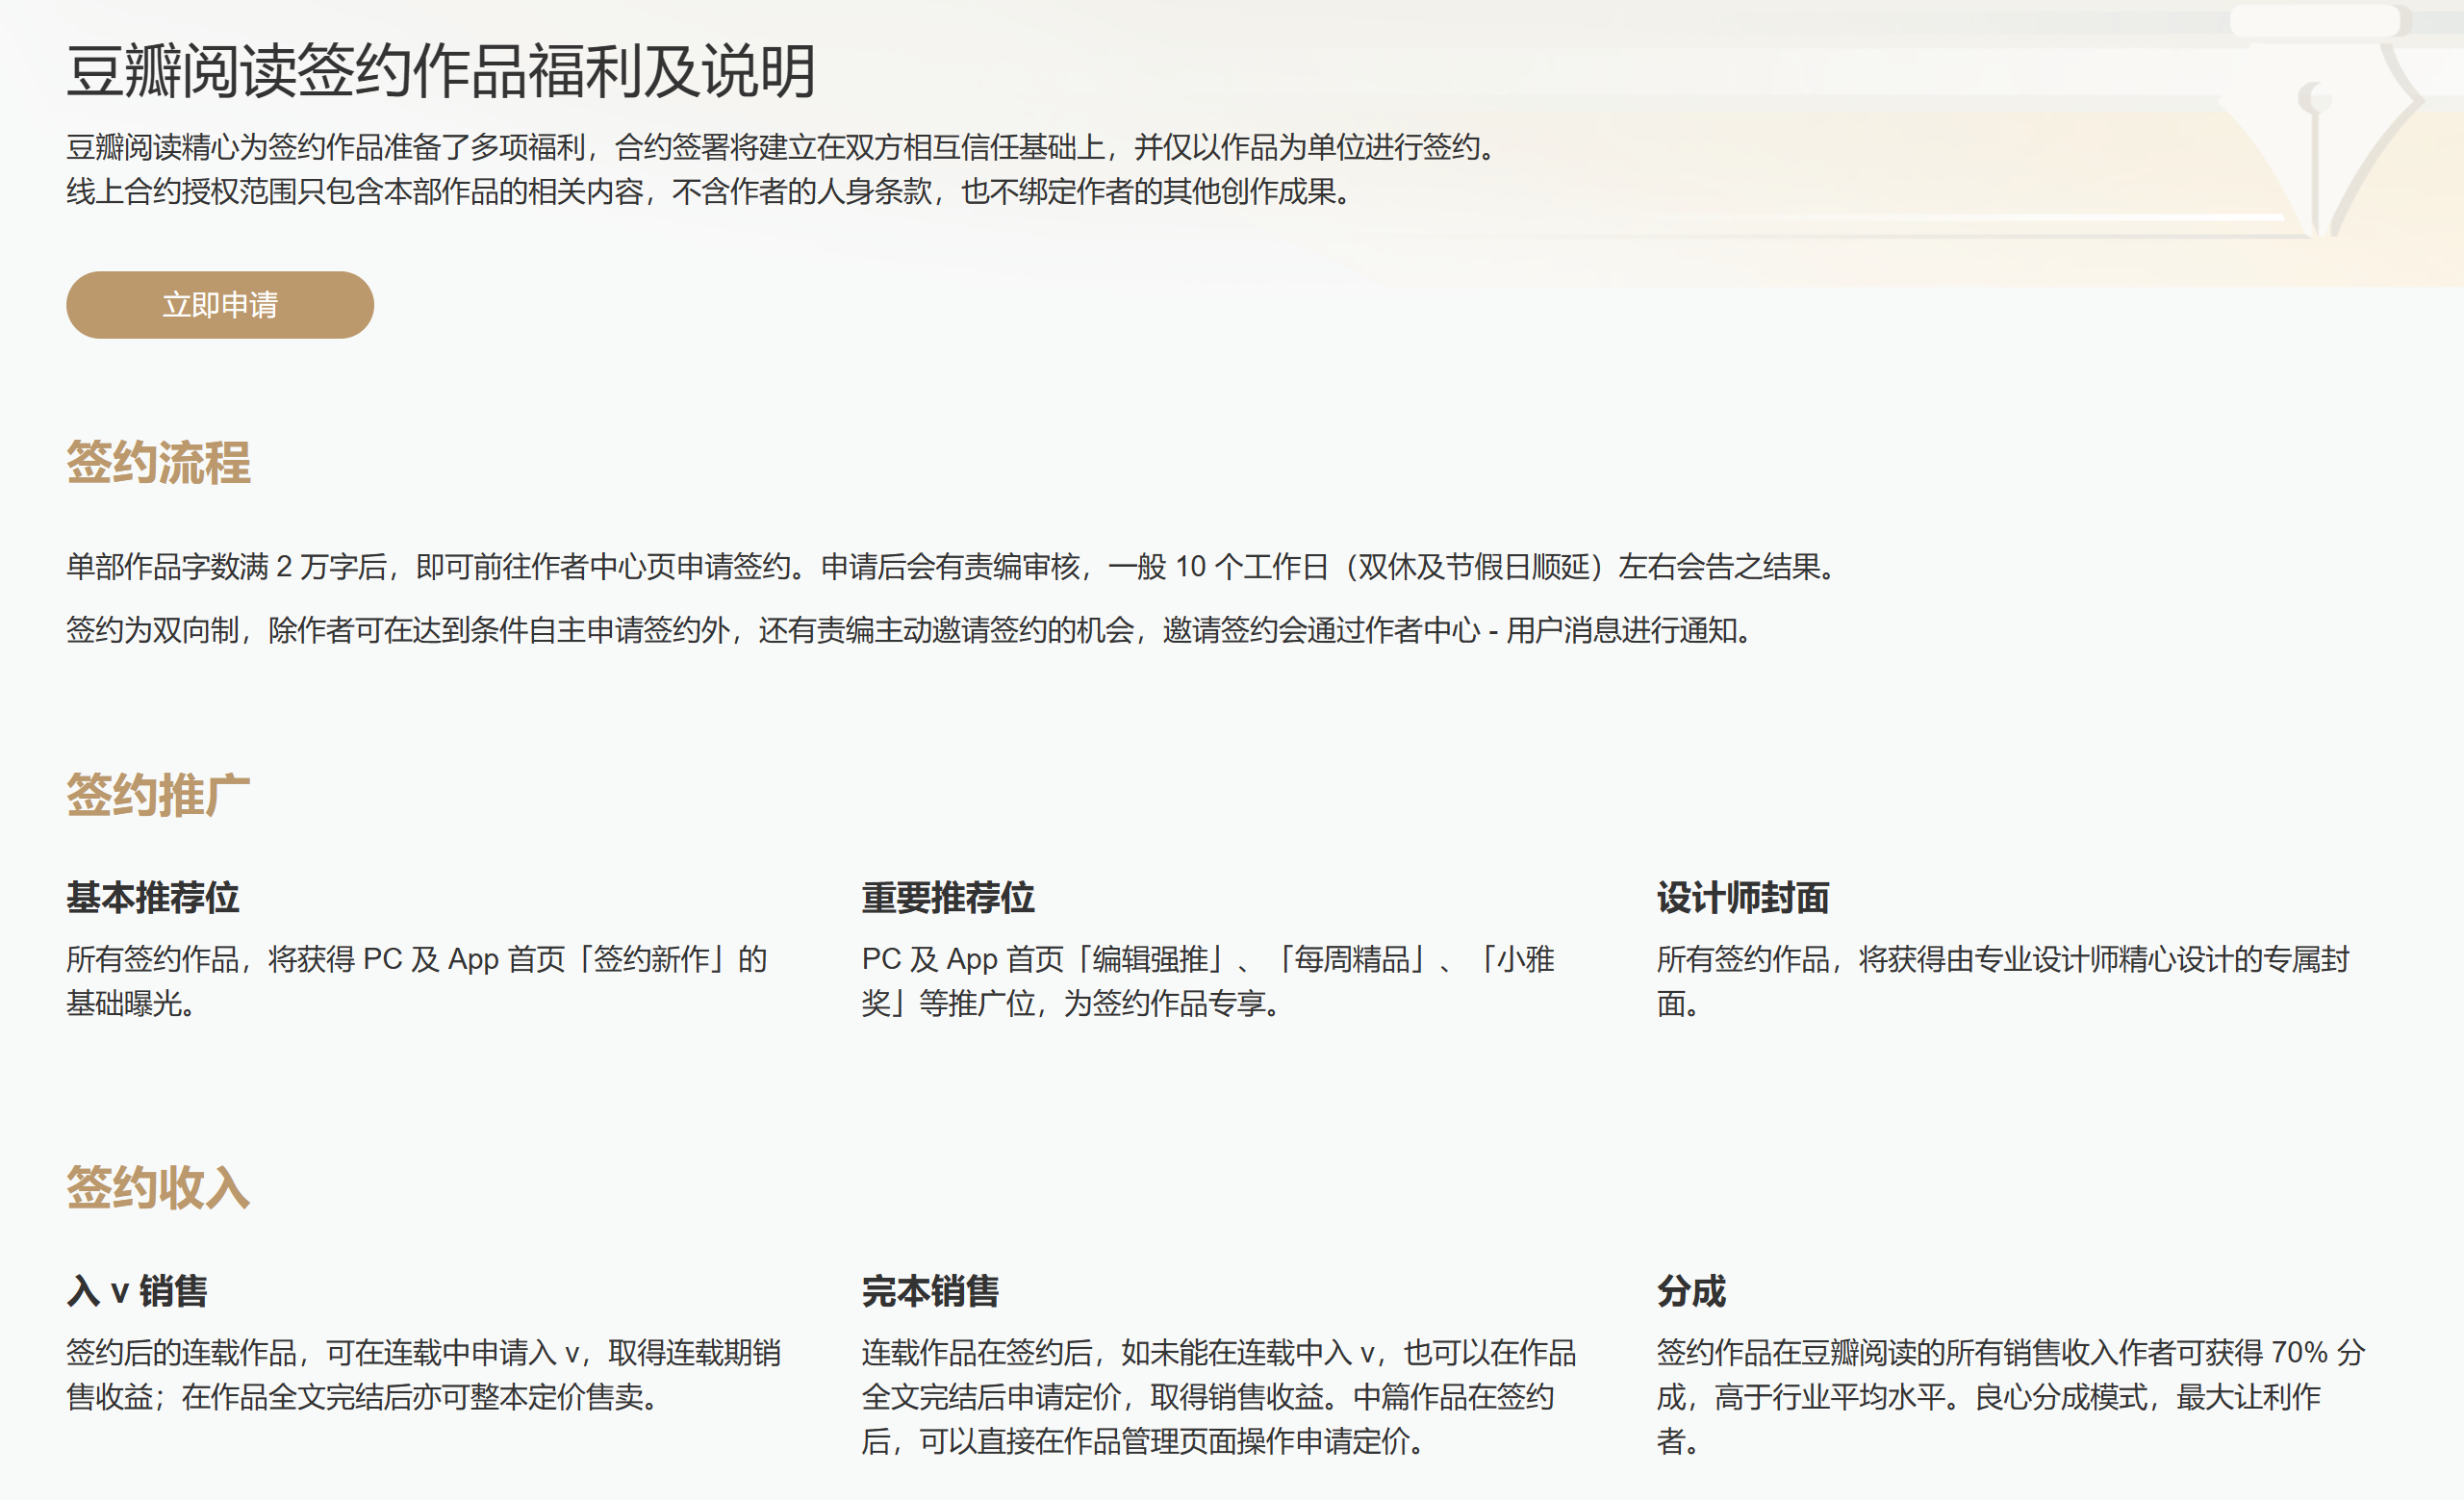Select the 签约推广 section heading
2464x1500 pixels.
click(158, 796)
